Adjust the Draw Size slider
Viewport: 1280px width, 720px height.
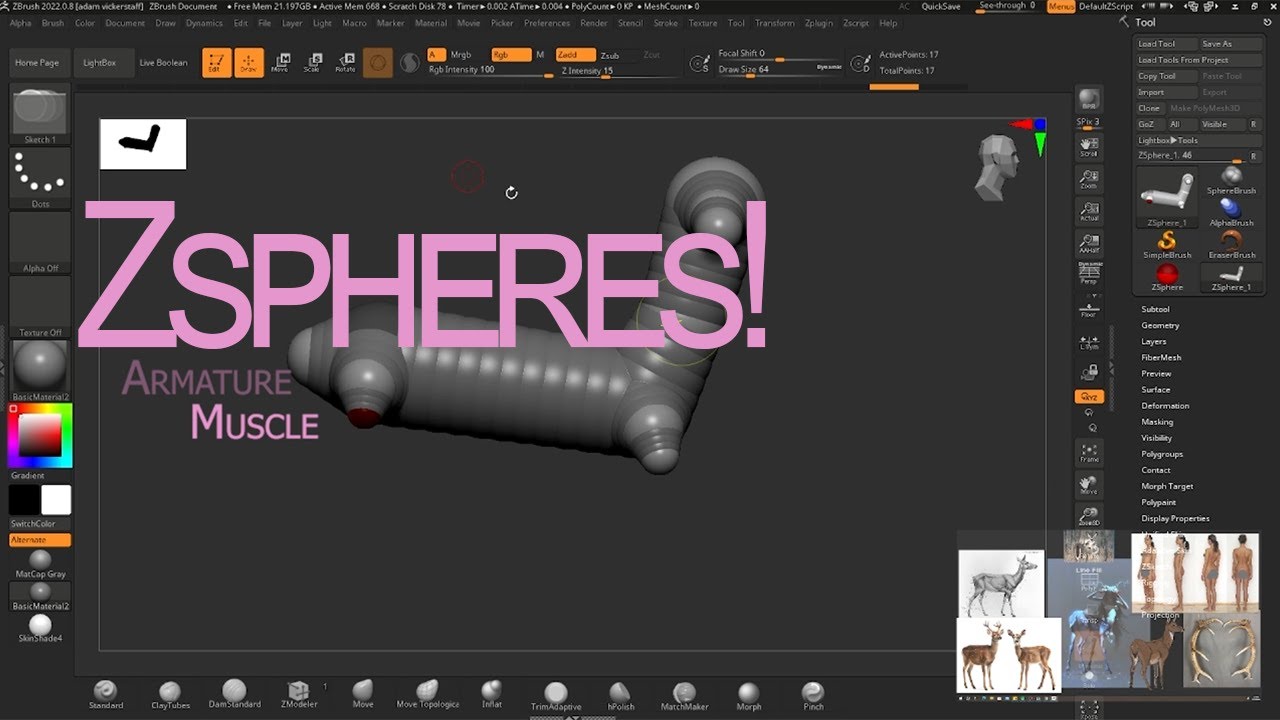click(x=780, y=70)
